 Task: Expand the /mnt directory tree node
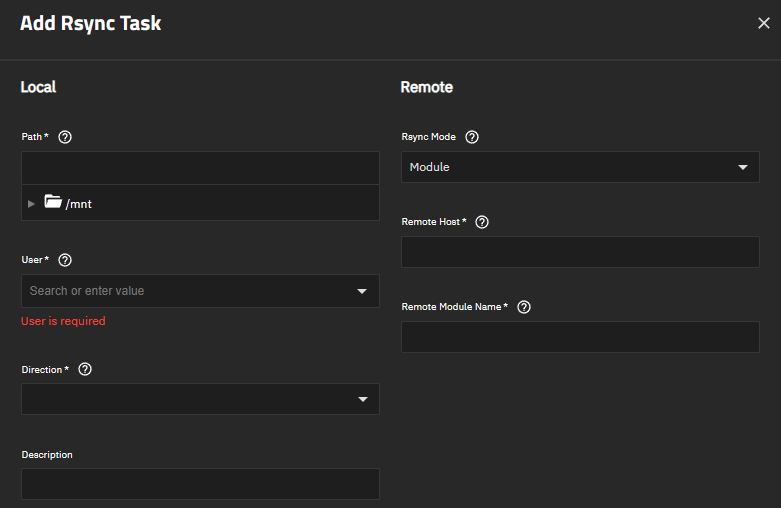point(31,204)
